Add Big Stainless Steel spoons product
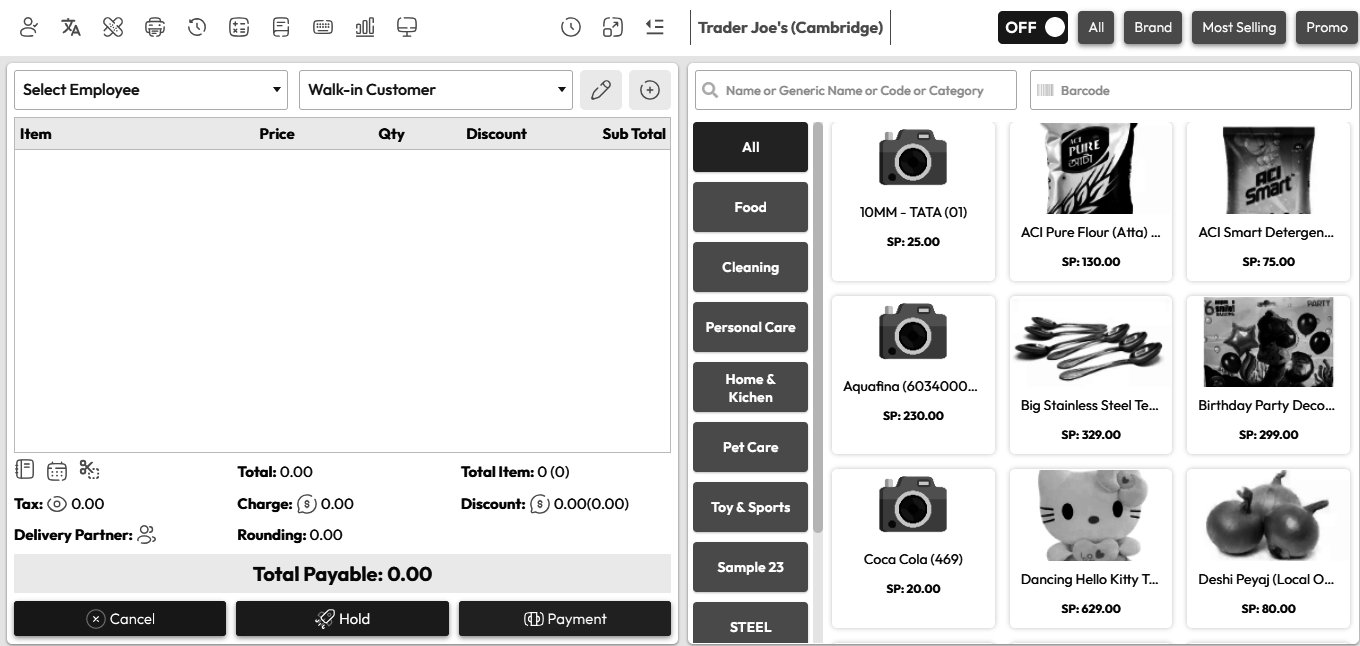The image size is (1360, 646). point(1091,375)
